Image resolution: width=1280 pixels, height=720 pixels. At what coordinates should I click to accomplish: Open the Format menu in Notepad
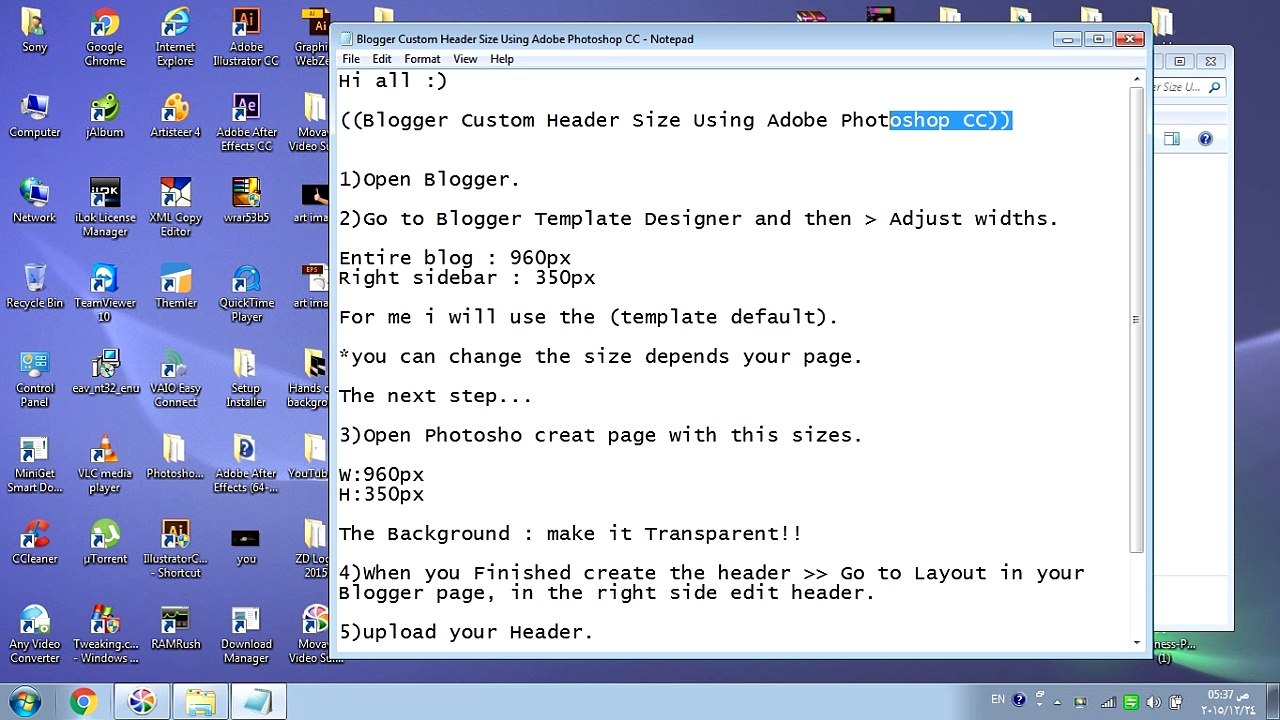click(422, 59)
